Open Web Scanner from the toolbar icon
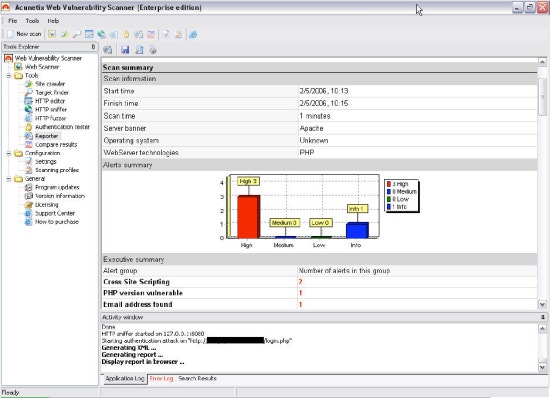This screenshot has height=398, width=550. point(52,34)
